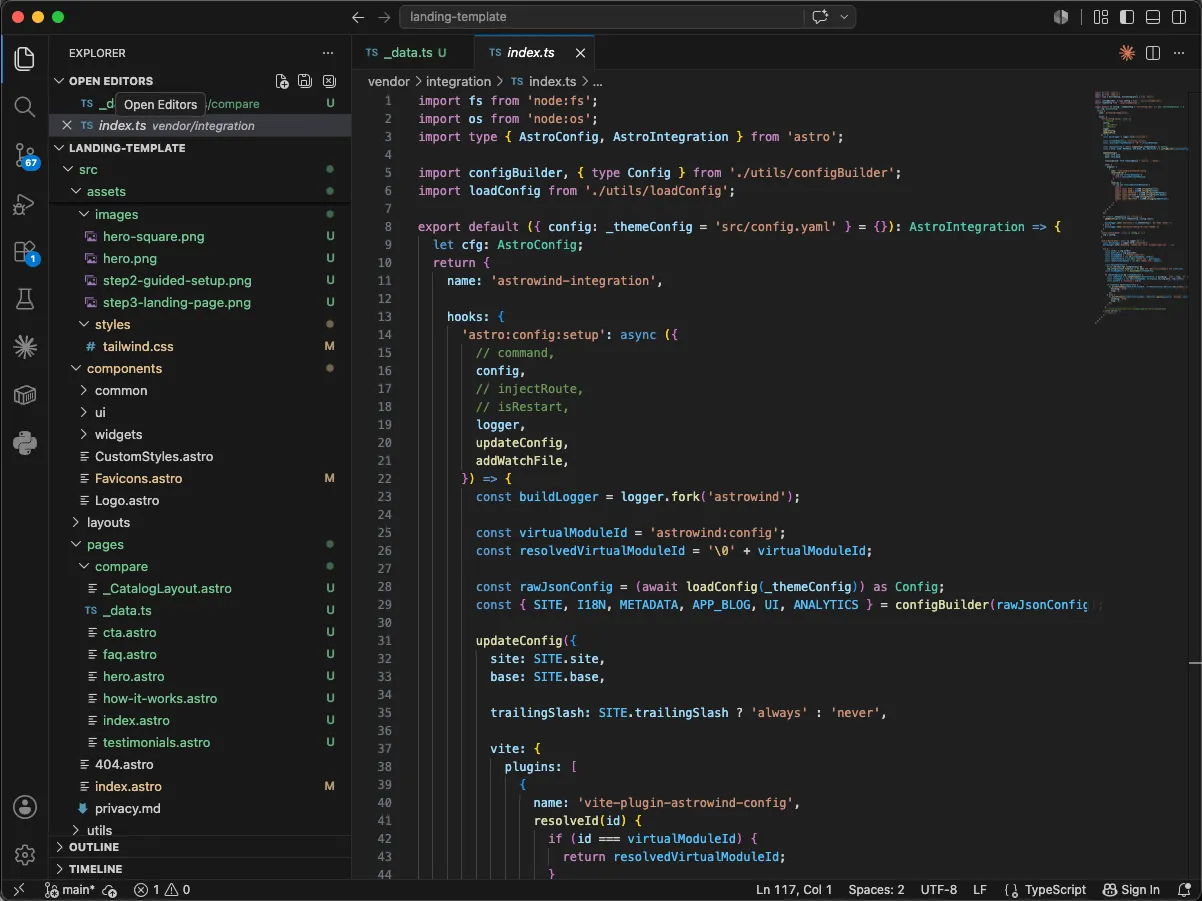Open the Manage gear icon
The height and width of the screenshot is (901, 1202).
pyautogui.click(x=25, y=855)
